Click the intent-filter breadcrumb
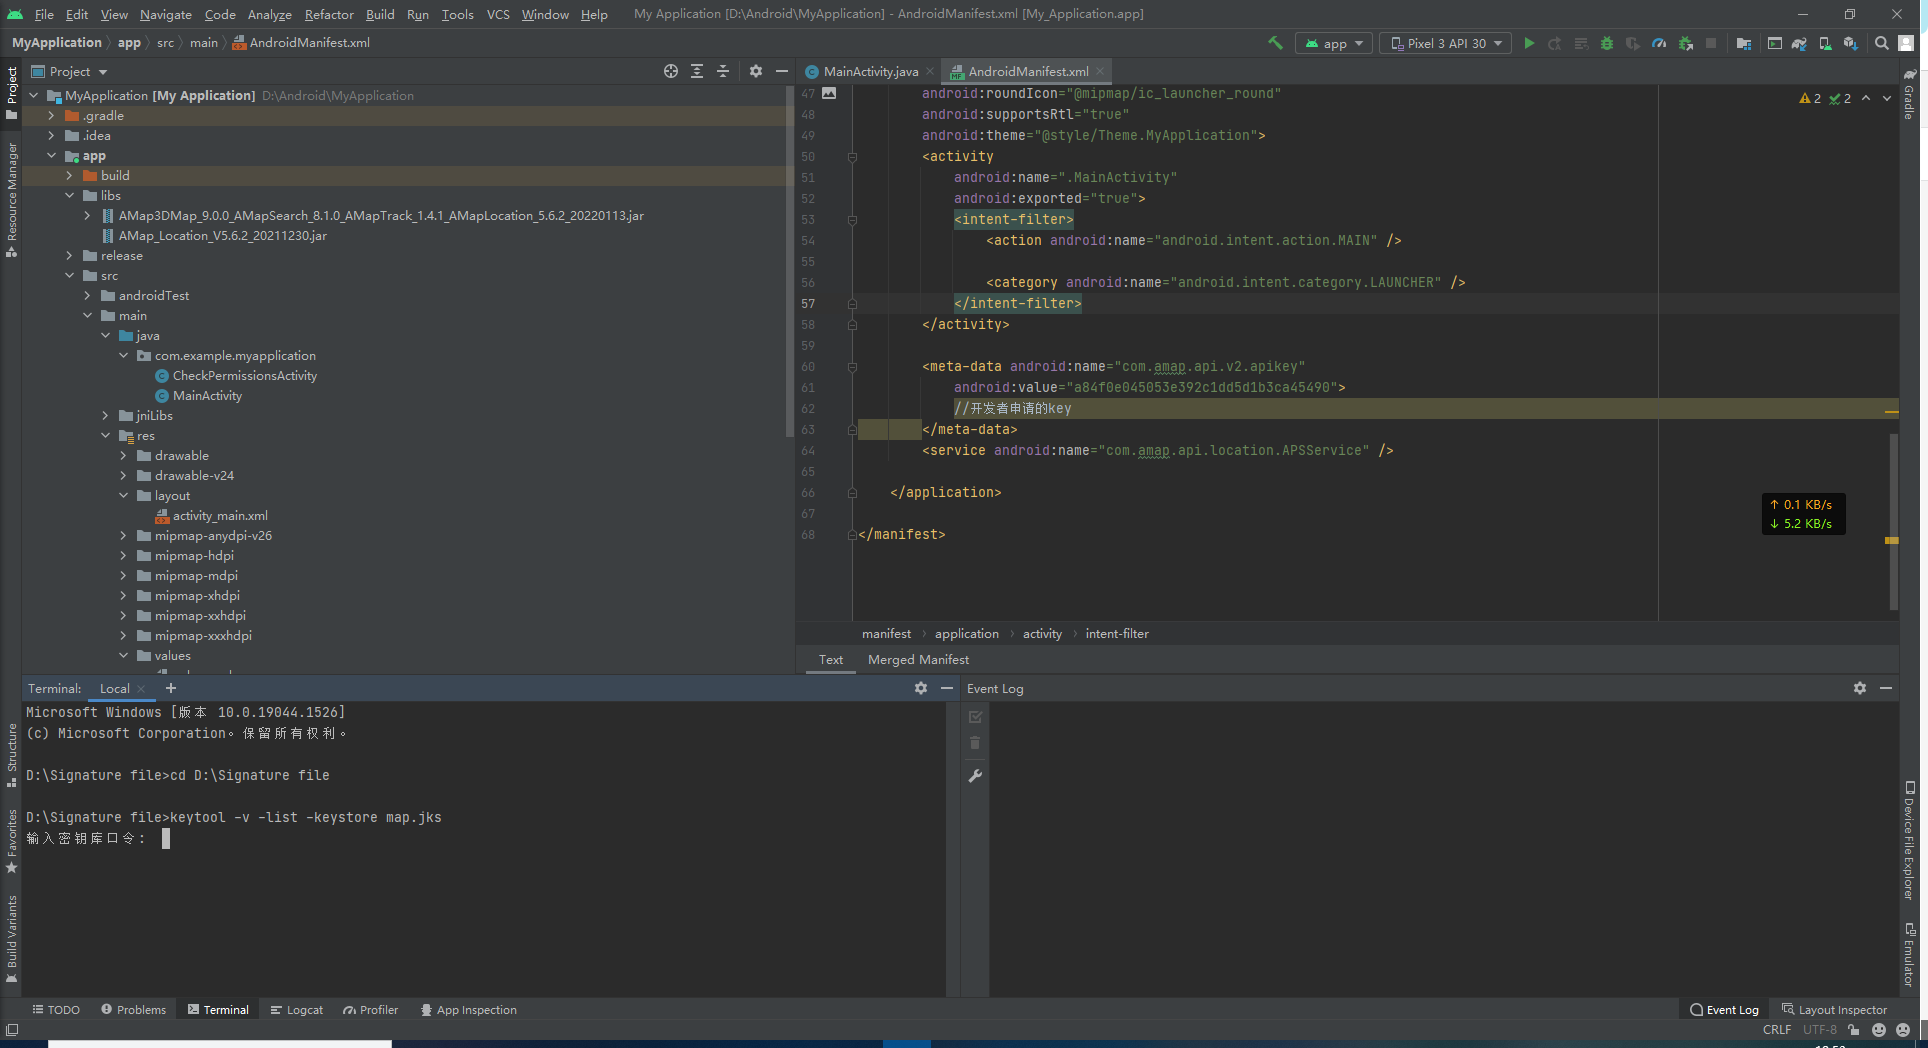This screenshot has width=1928, height=1048. 1117,634
